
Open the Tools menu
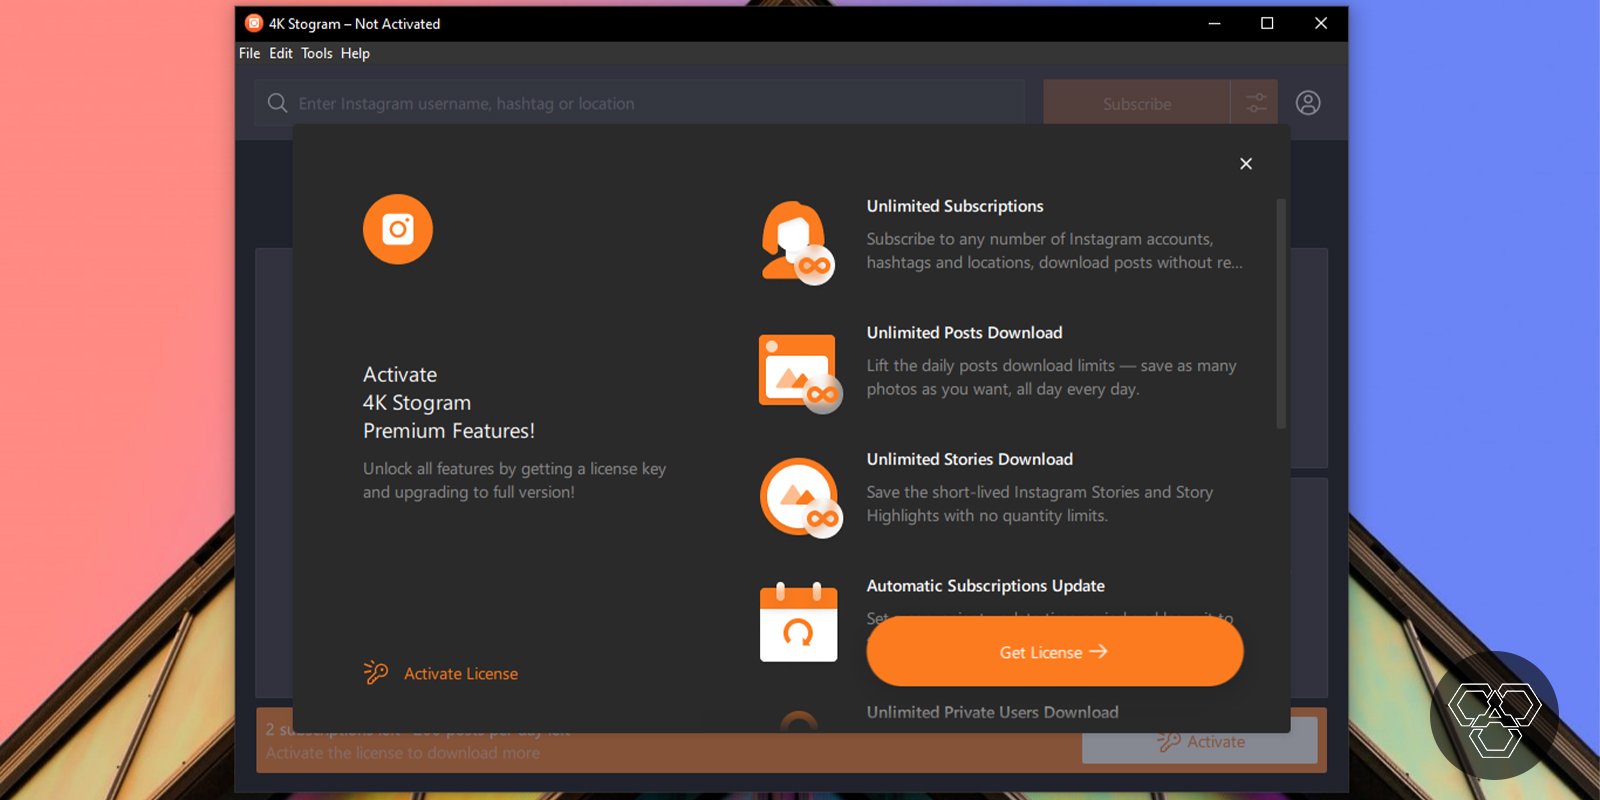tap(317, 53)
